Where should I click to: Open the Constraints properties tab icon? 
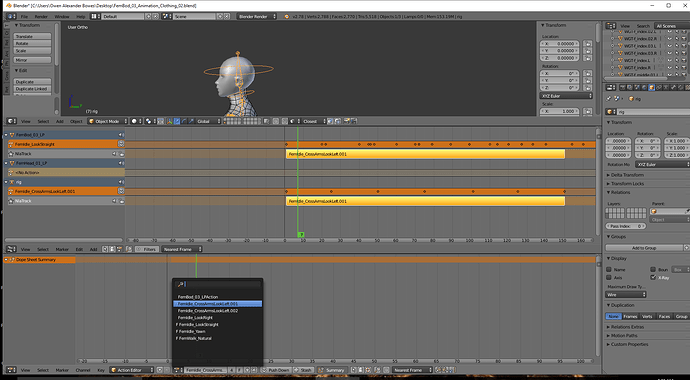coord(659,88)
